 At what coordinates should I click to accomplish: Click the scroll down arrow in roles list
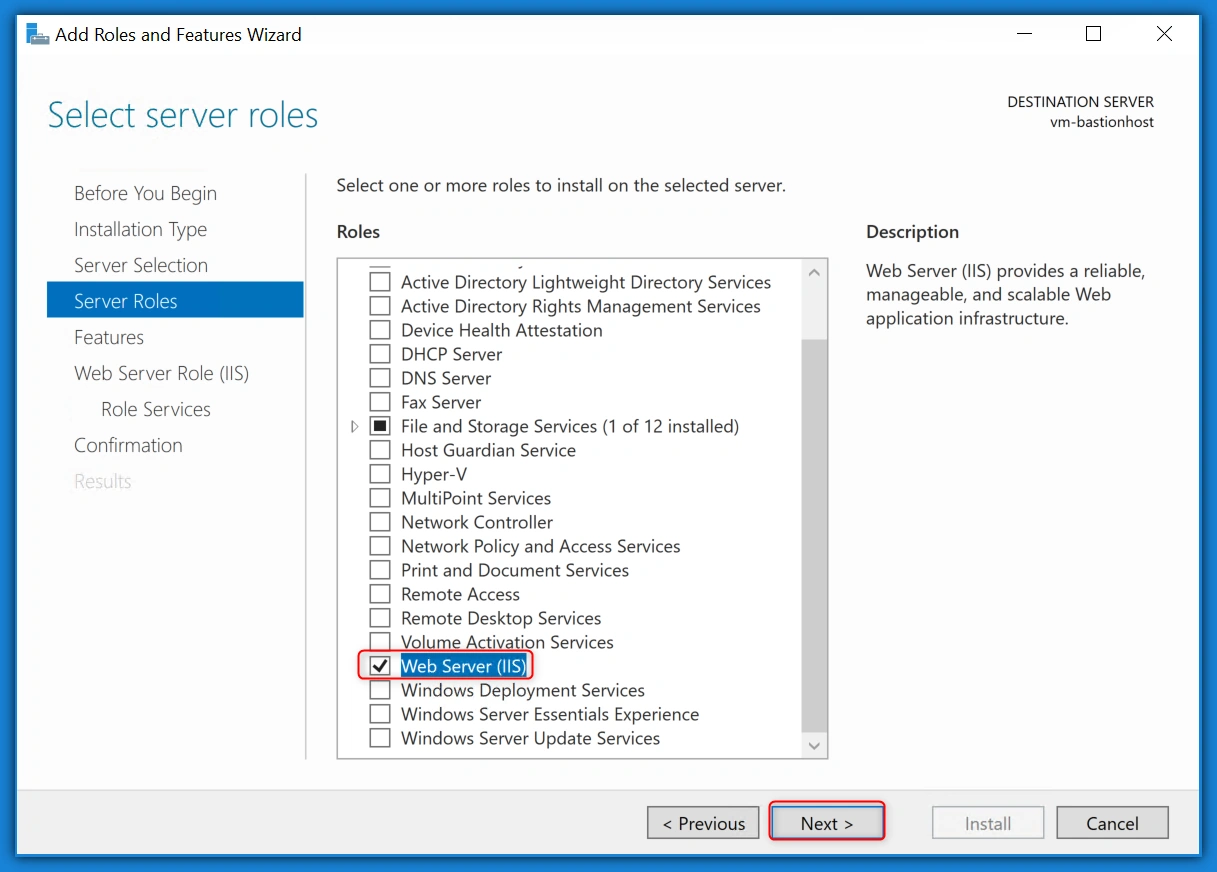[x=814, y=746]
